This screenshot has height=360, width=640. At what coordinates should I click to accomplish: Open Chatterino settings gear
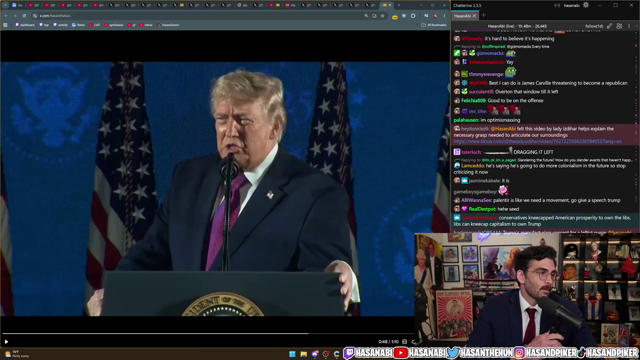pyautogui.click(x=586, y=5)
